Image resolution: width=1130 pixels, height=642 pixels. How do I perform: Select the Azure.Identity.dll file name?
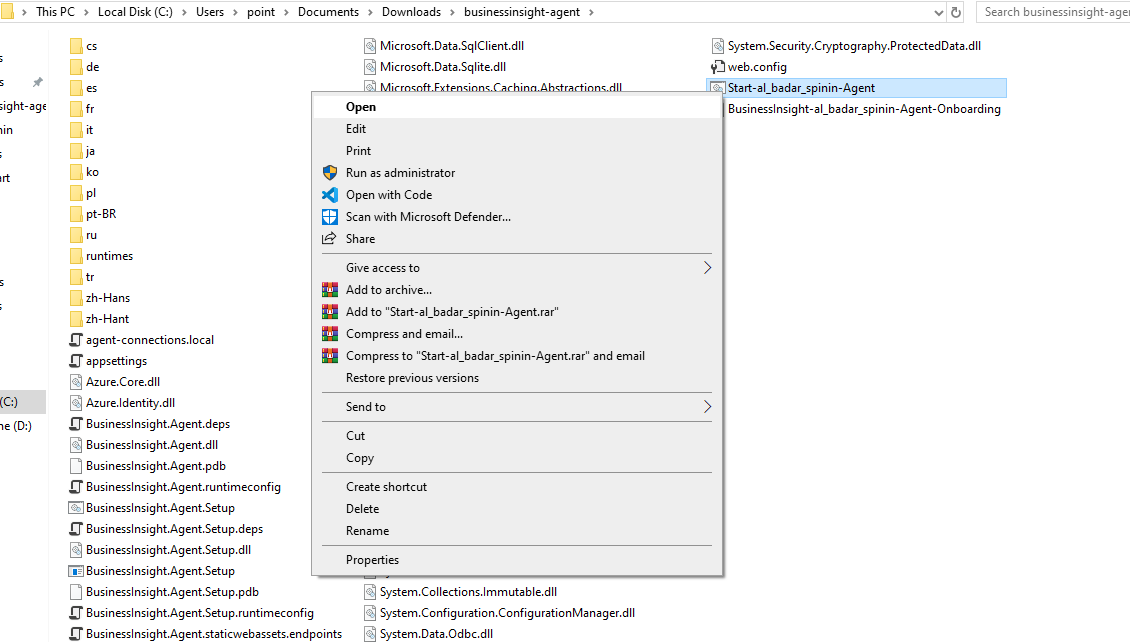click(130, 403)
